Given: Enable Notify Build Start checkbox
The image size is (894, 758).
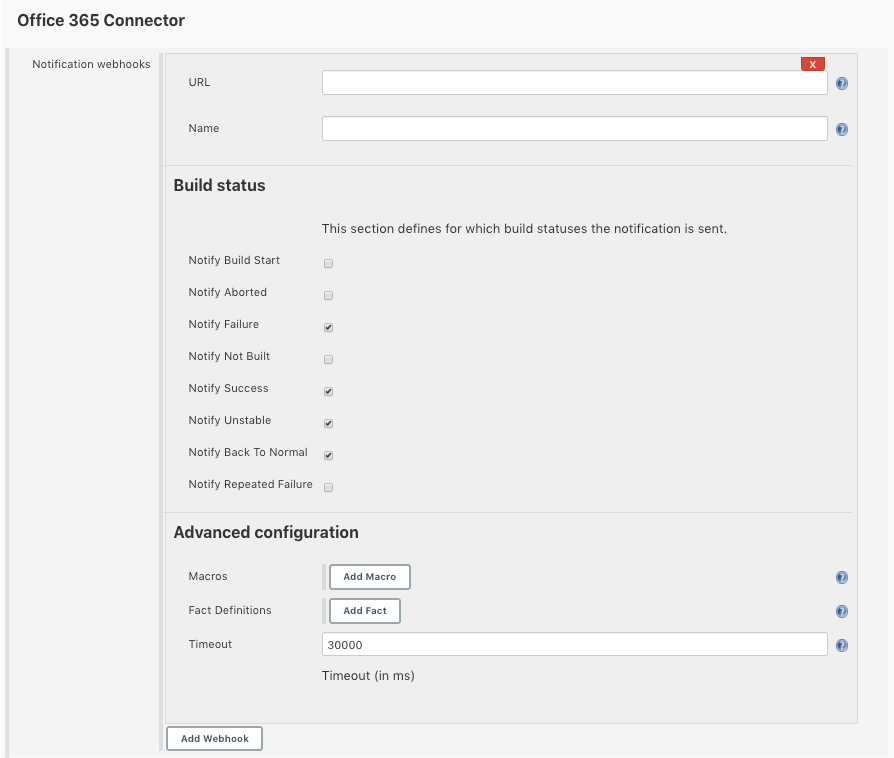Looking at the screenshot, I should [x=328, y=264].
